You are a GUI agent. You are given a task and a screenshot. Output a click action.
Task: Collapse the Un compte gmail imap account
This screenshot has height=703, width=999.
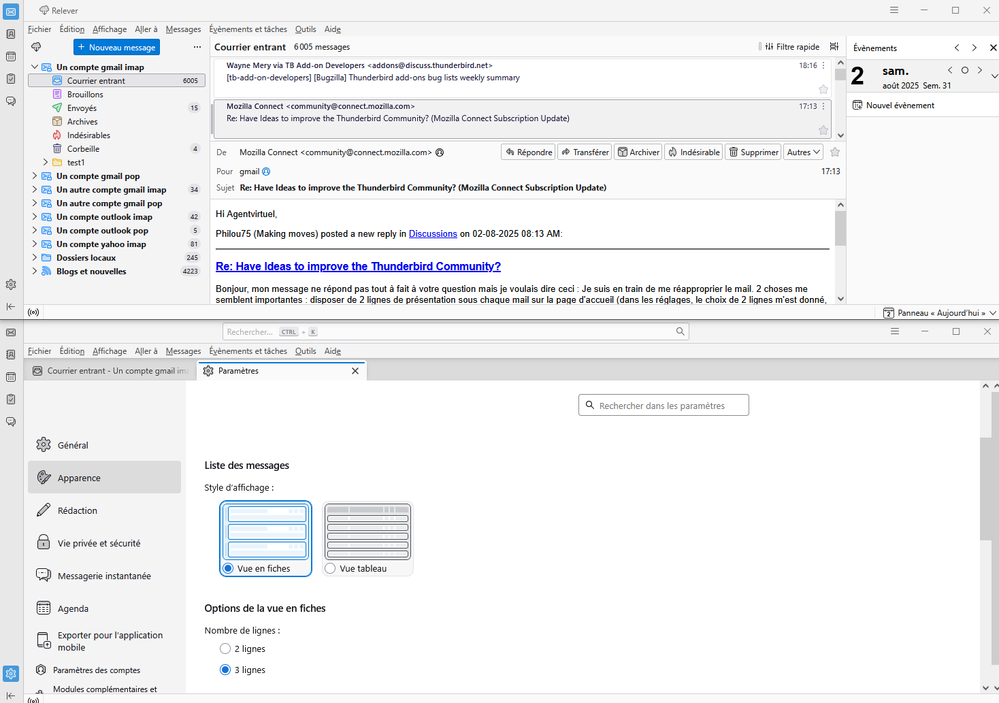(x=35, y=67)
